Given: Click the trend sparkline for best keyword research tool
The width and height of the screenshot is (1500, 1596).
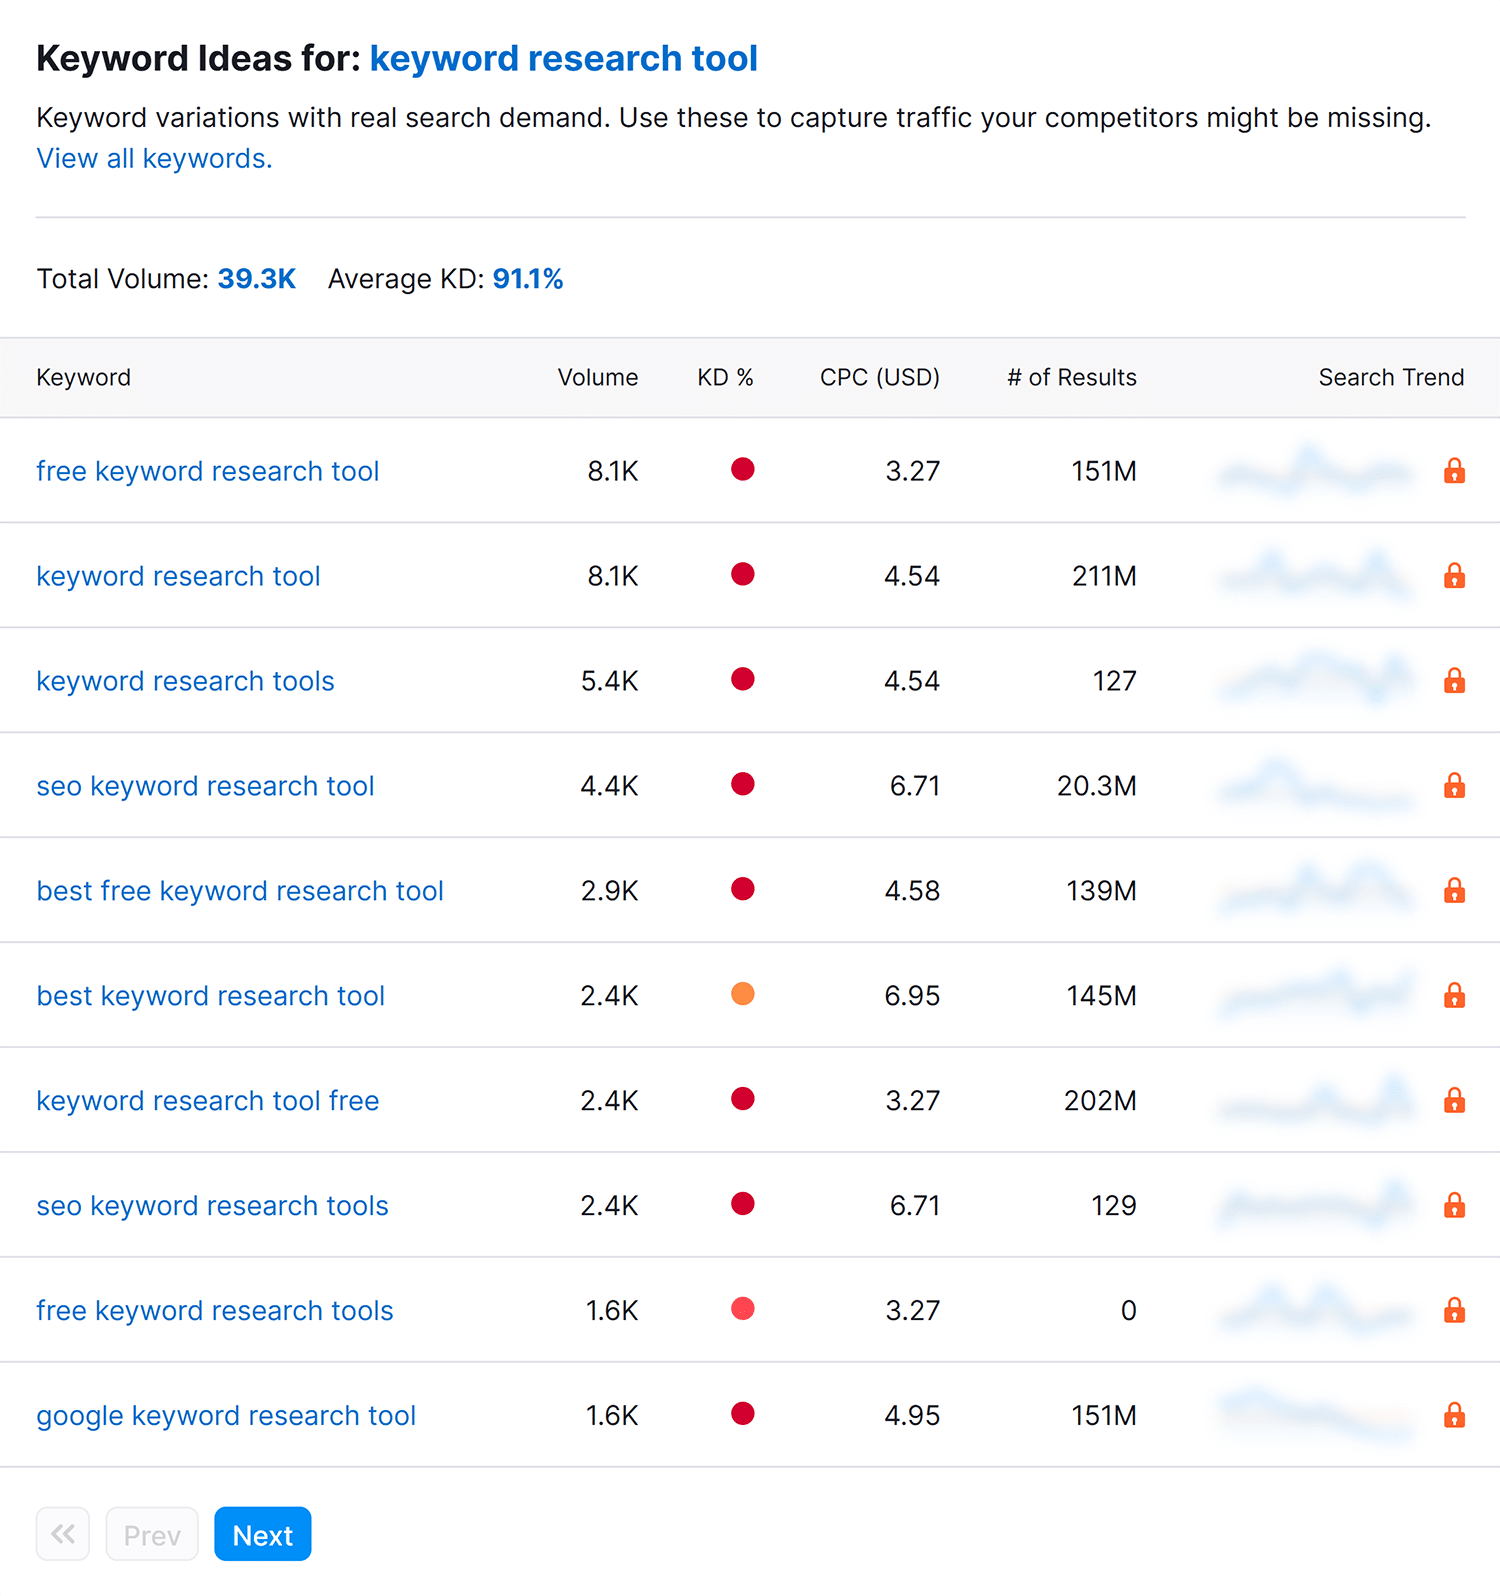Looking at the screenshot, I should point(1317,994).
